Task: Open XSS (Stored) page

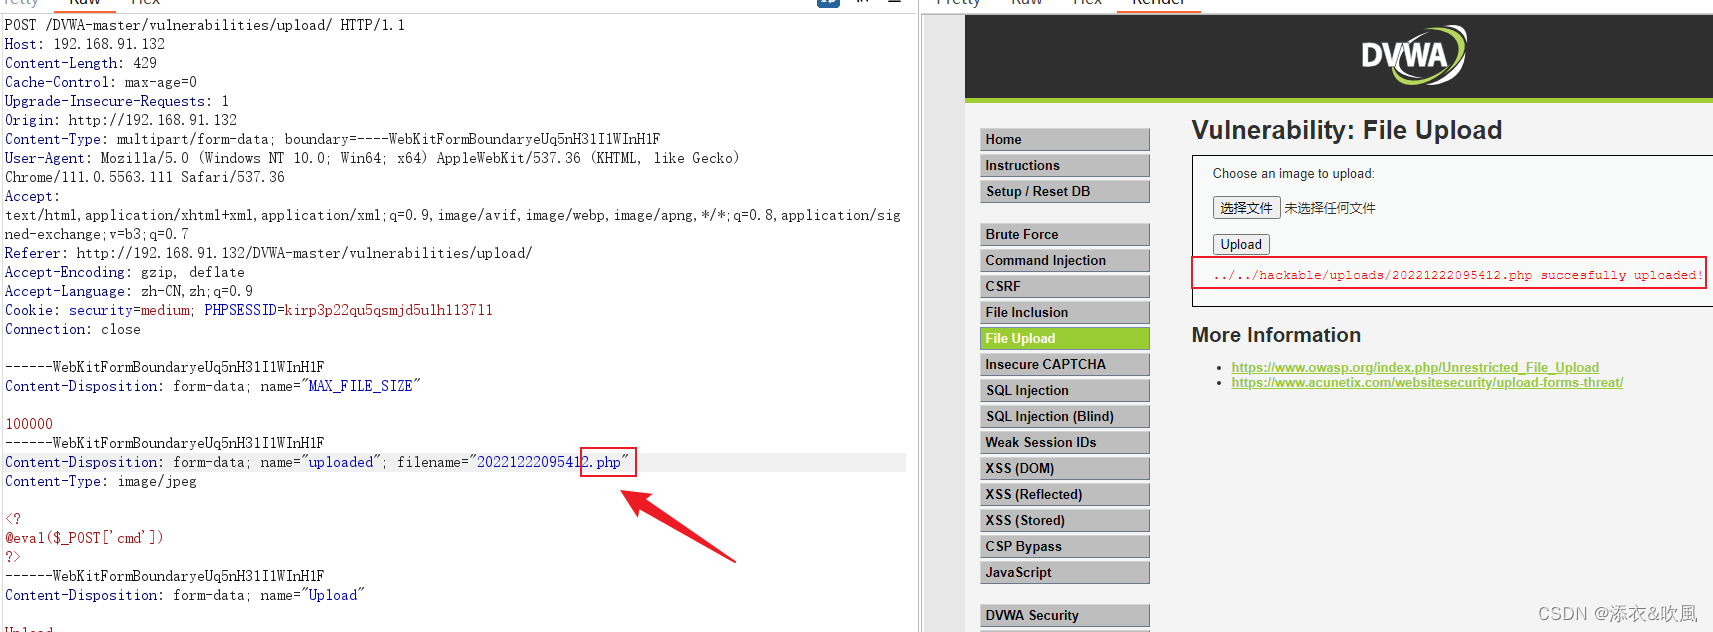Action: (1065, 520)
